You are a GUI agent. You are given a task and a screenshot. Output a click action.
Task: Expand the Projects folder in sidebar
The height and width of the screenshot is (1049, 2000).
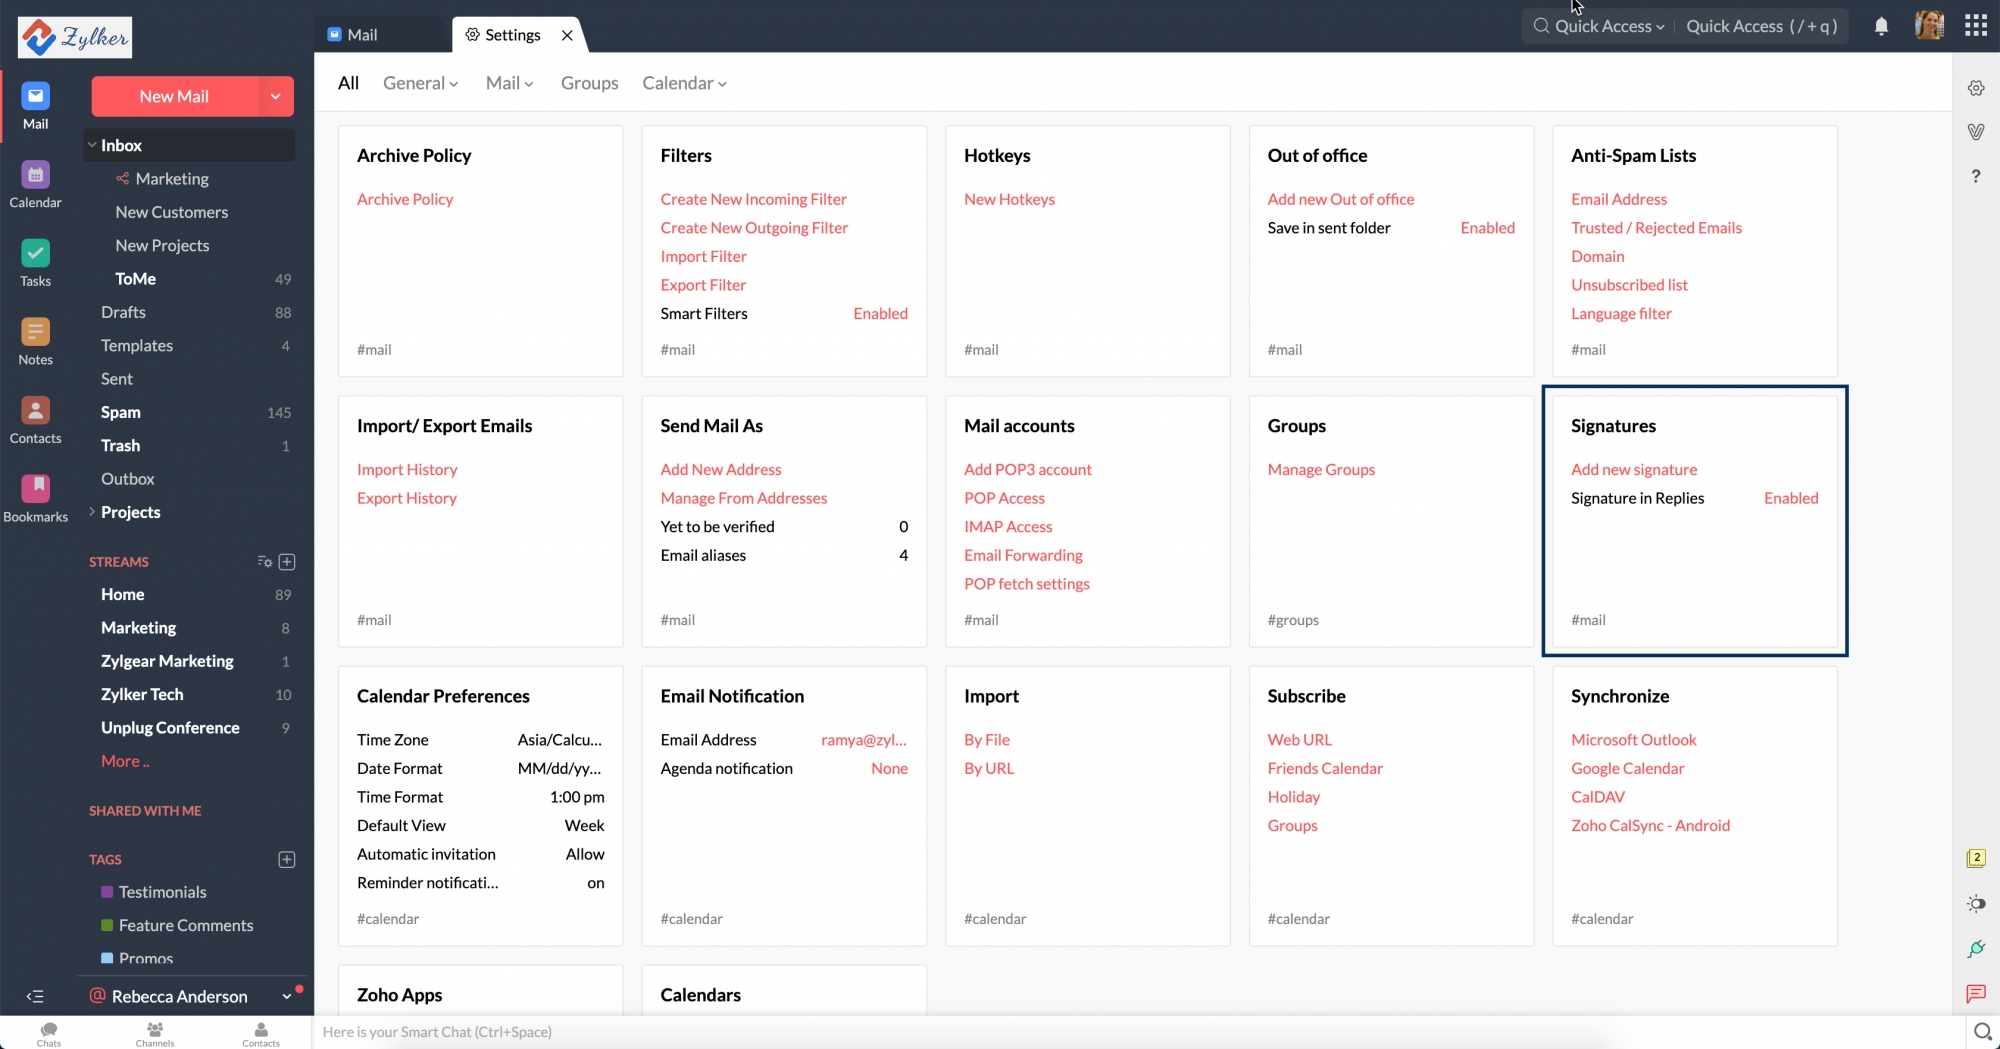(93, 512)
